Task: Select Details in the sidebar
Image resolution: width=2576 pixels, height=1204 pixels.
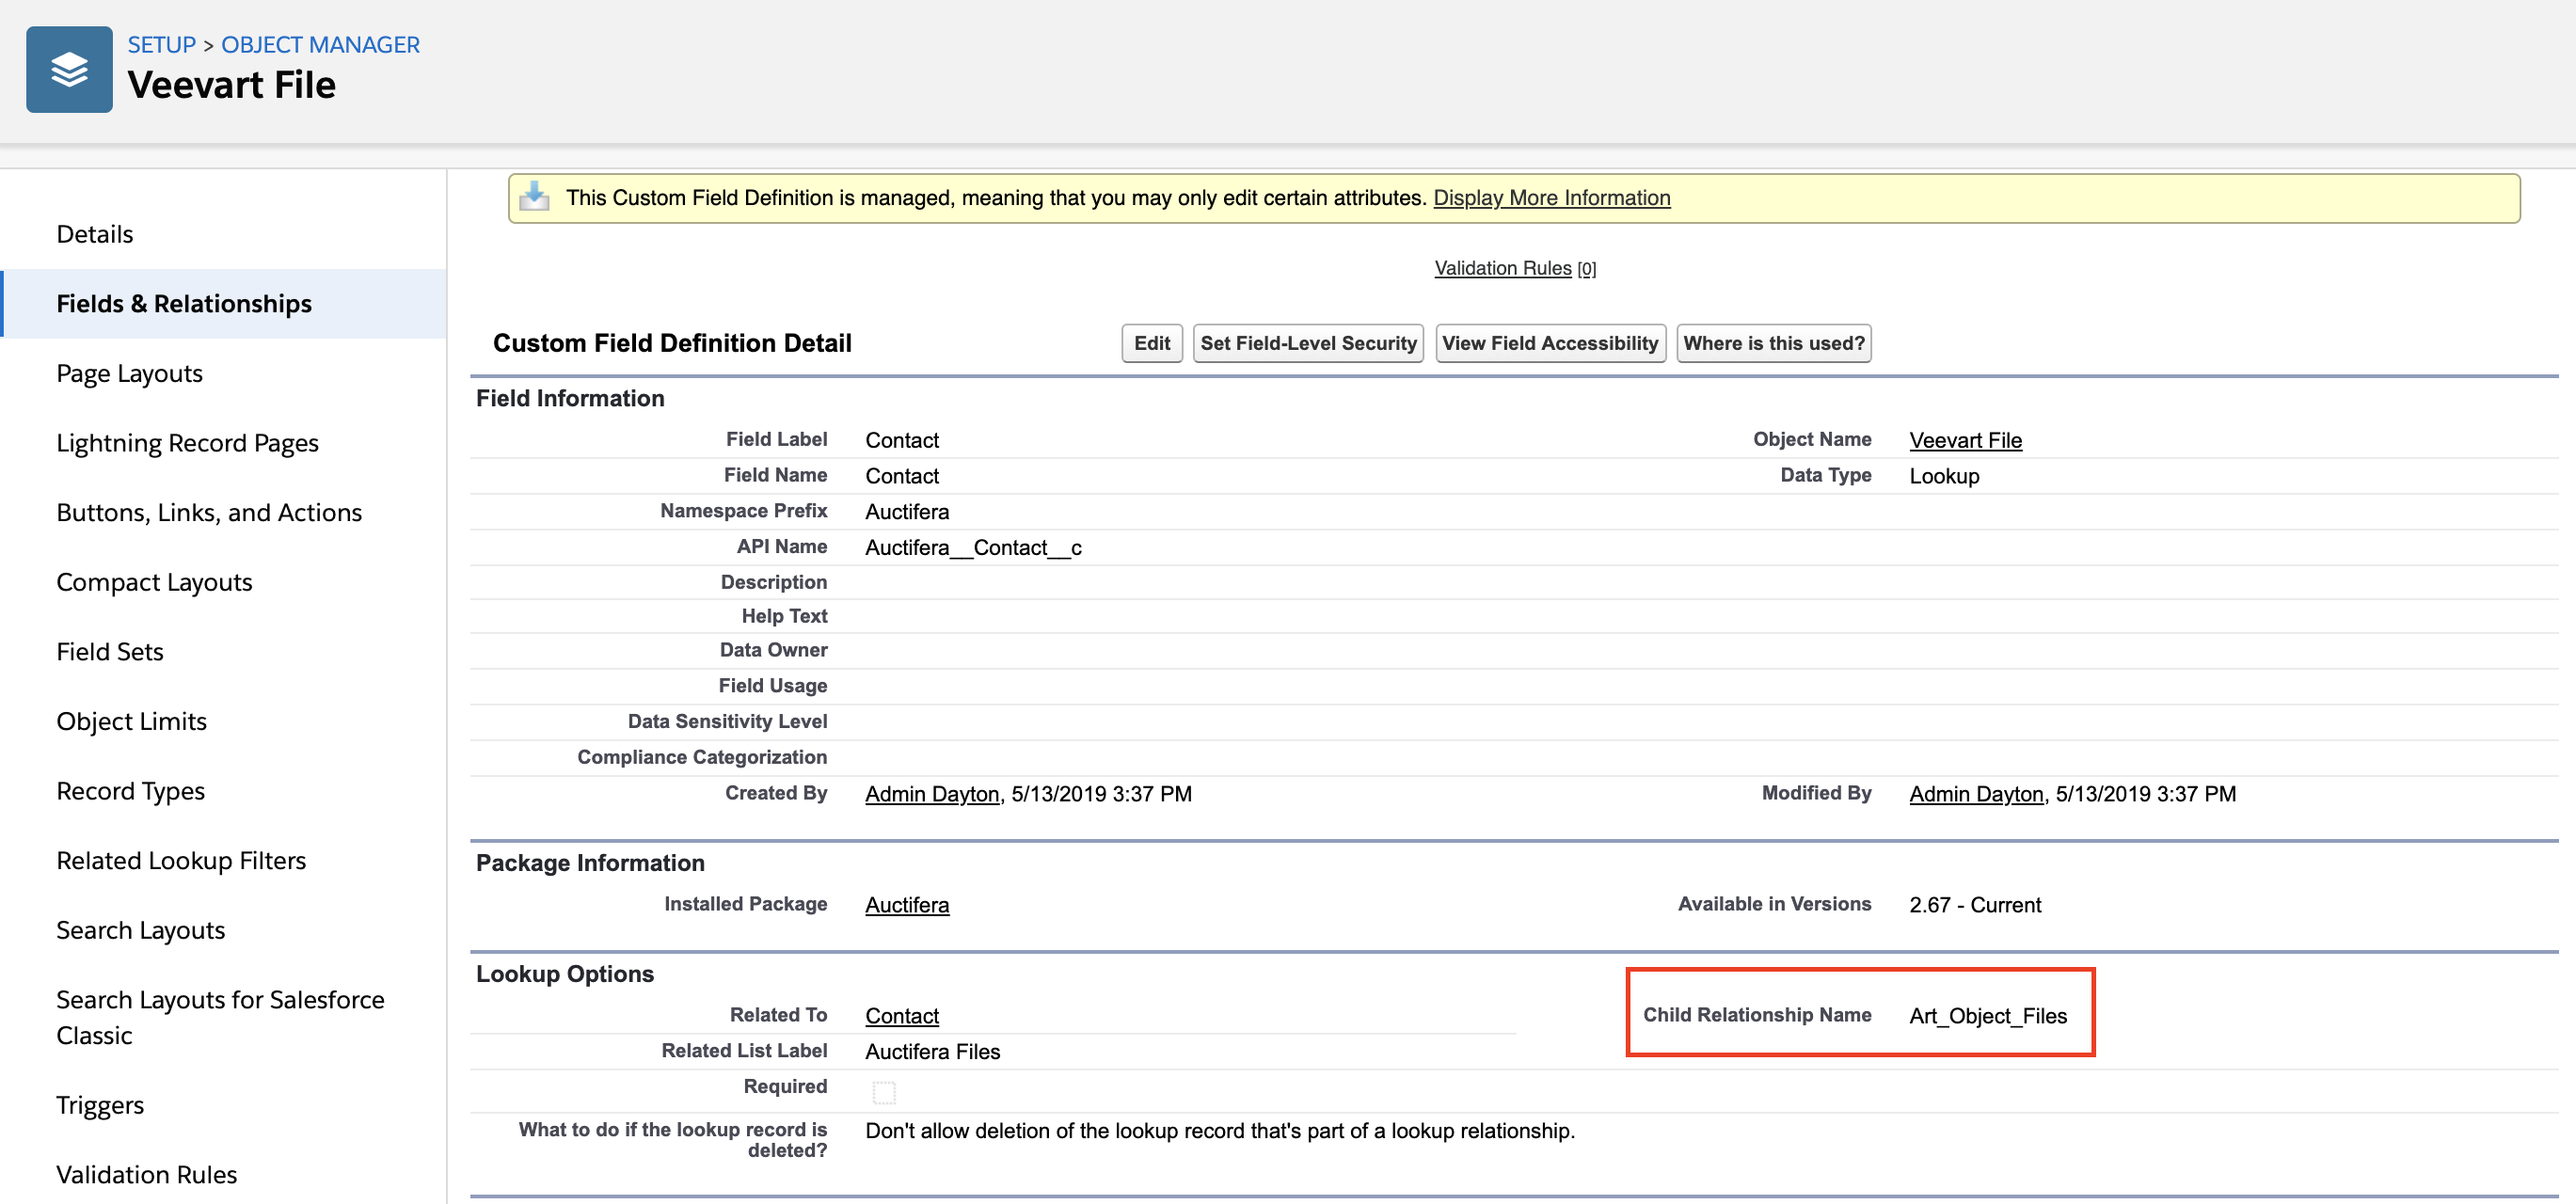Action: (x=95, y=233)
